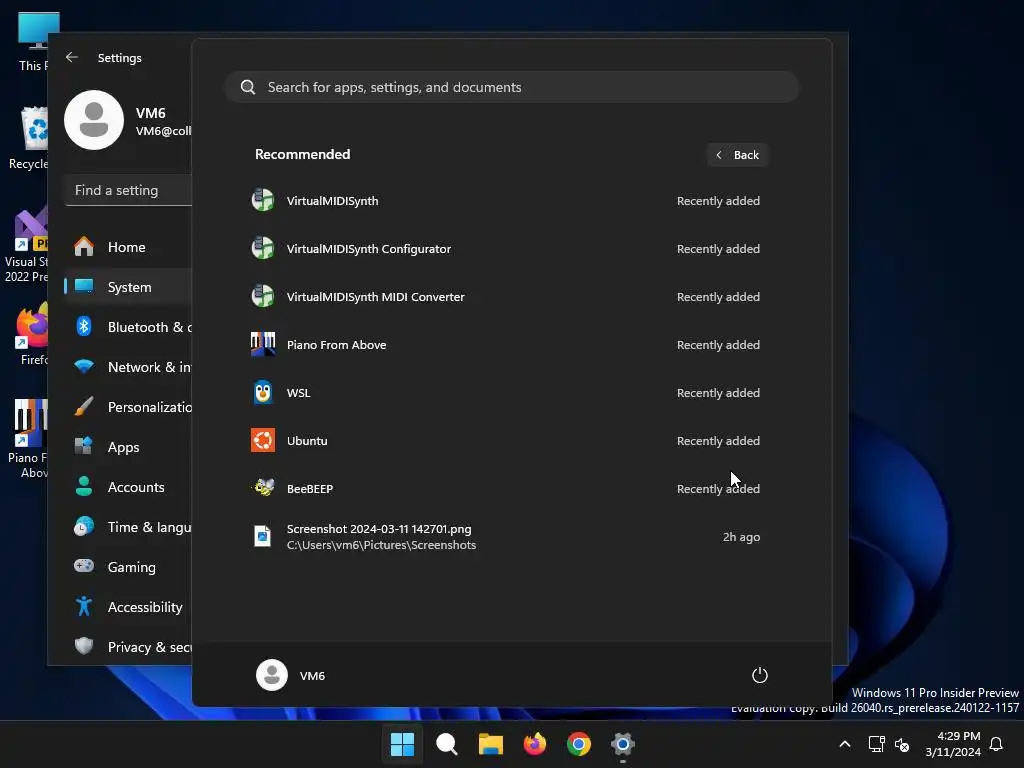Open Apps settings page
Screen dimensions: 1024x768
128,447
